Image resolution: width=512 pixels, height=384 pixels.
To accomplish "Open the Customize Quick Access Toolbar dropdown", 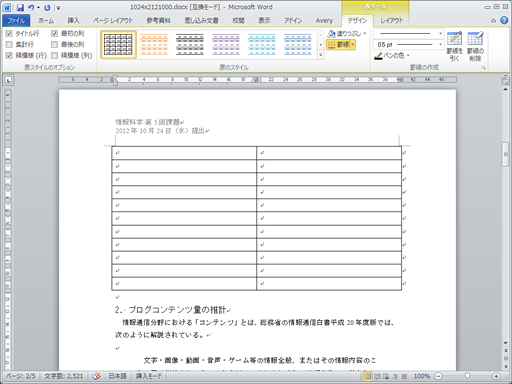I will click(58, 8).
